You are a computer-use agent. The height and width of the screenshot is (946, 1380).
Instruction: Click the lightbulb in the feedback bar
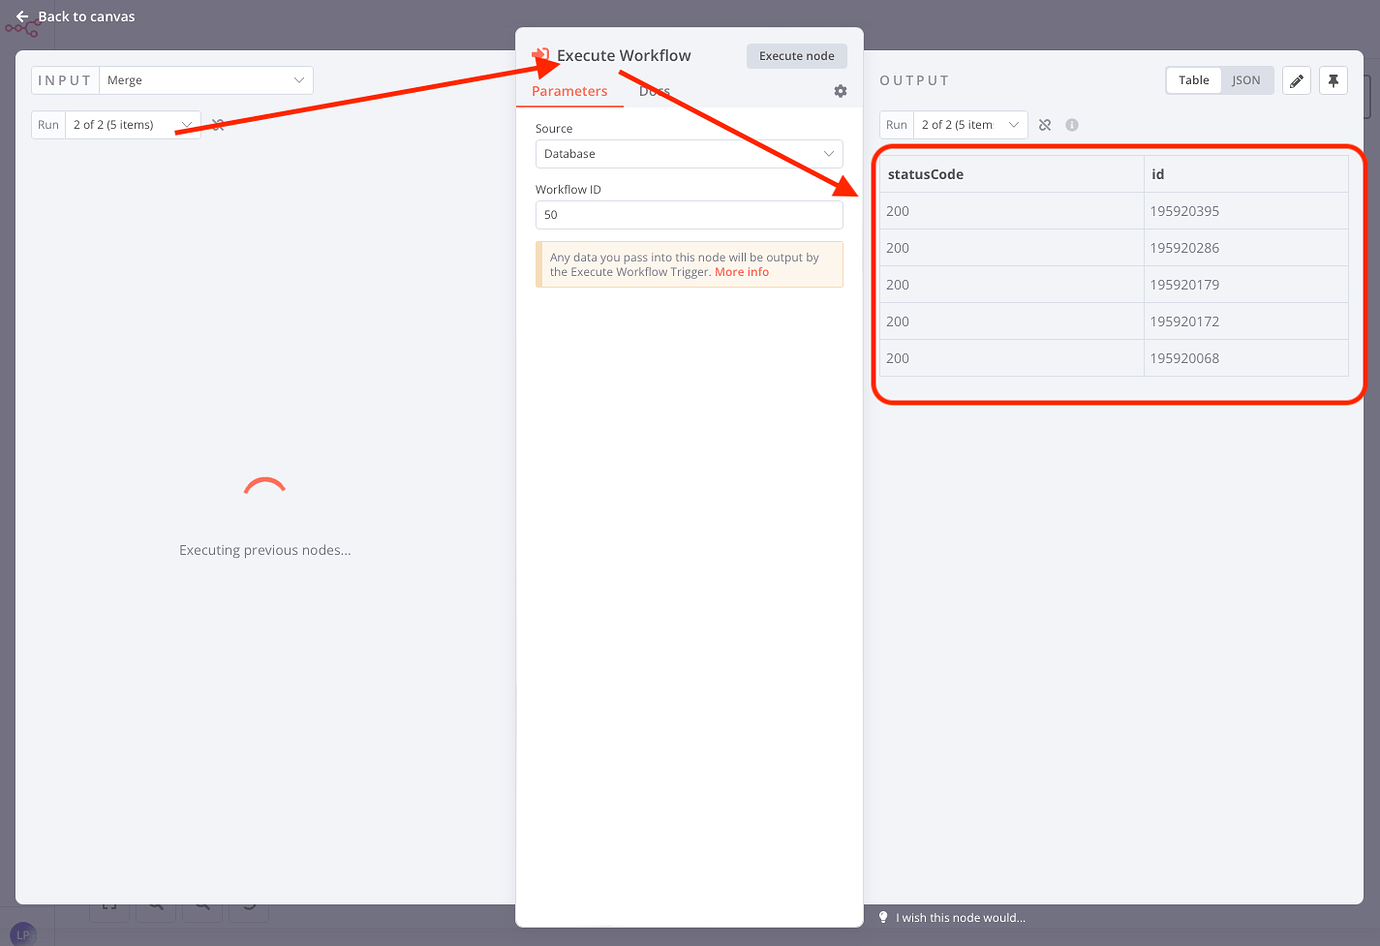click(x=883, y=917)
